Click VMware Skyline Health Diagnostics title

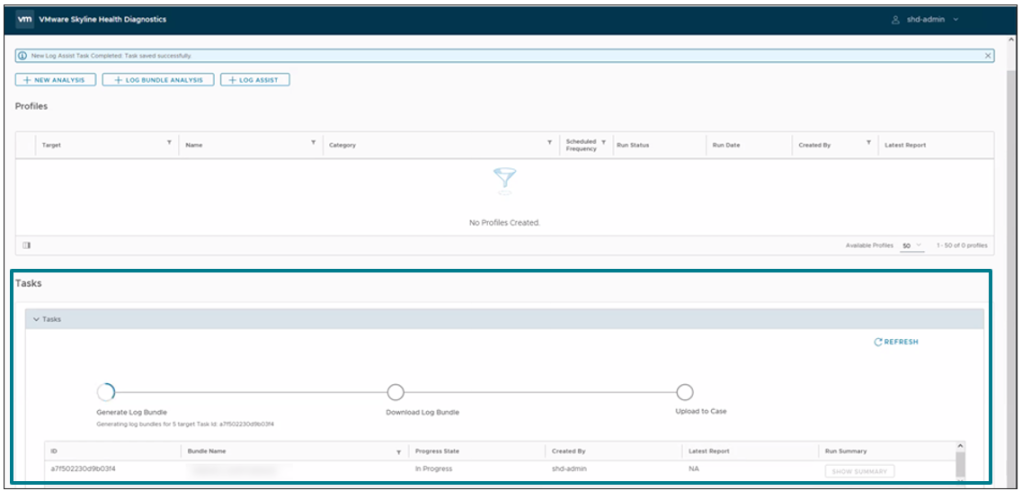103,20
